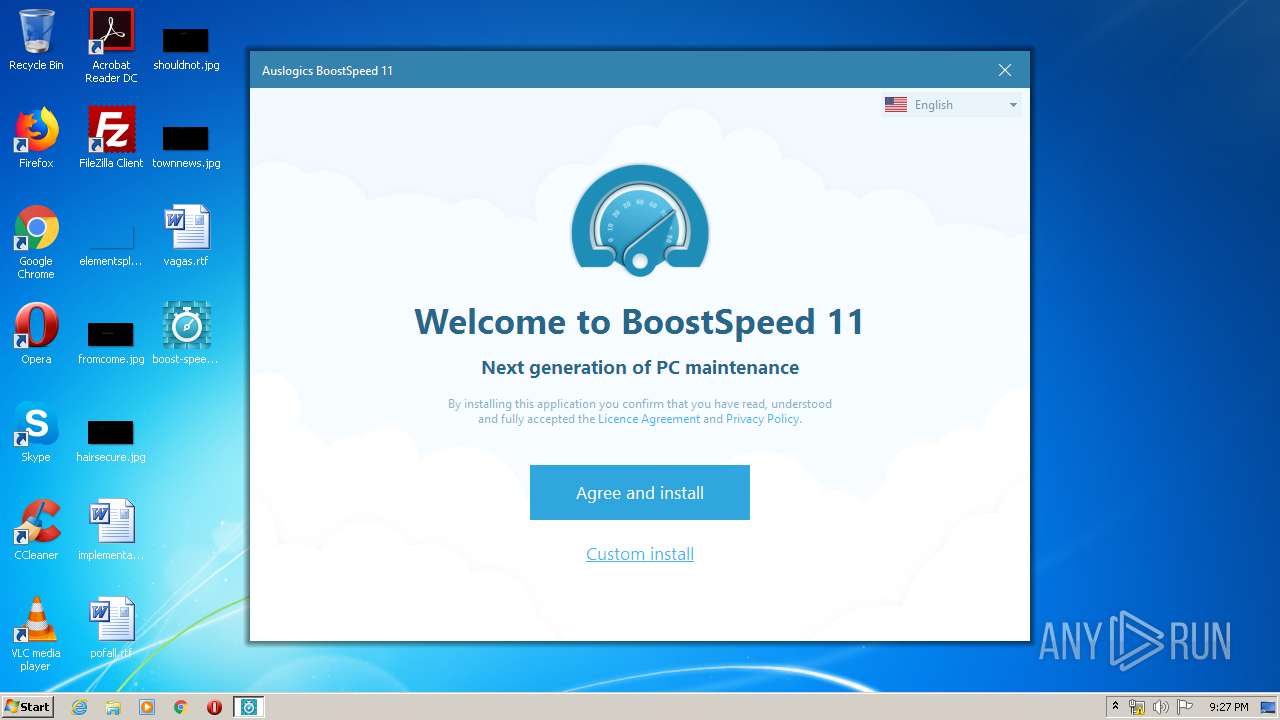Open the Start menu

pyautogui.click(x=28, y=707)
